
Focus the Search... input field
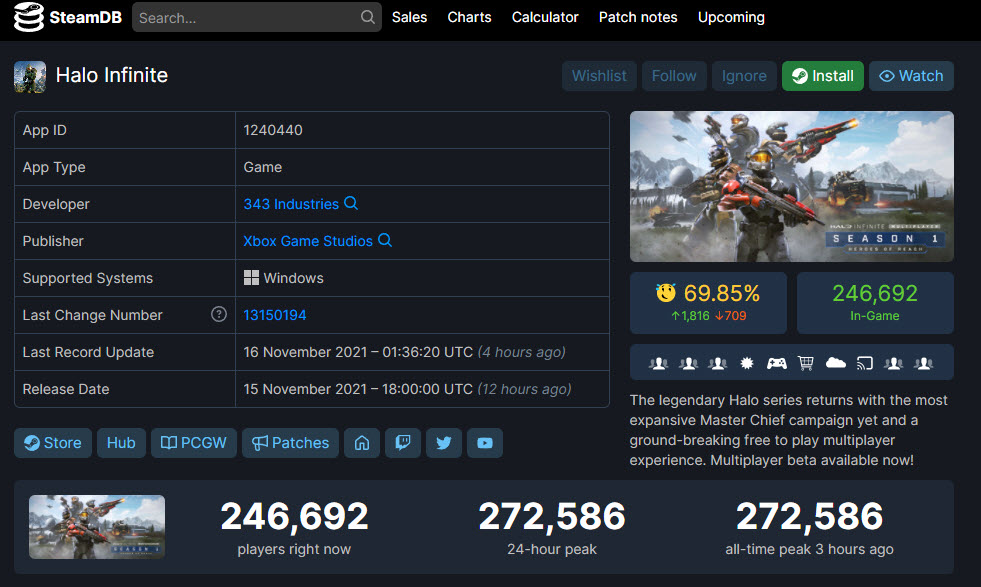(x=257, y=18)
